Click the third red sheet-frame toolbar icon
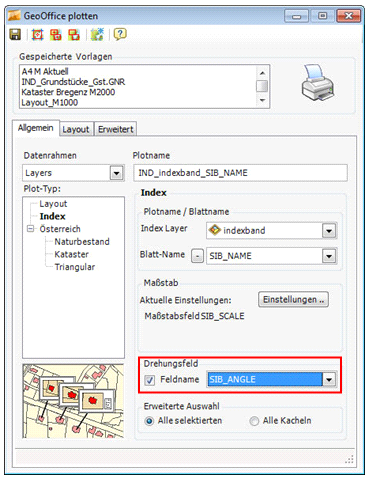The height and width of the screenshot is (477, 369). [x=74, y=34]
